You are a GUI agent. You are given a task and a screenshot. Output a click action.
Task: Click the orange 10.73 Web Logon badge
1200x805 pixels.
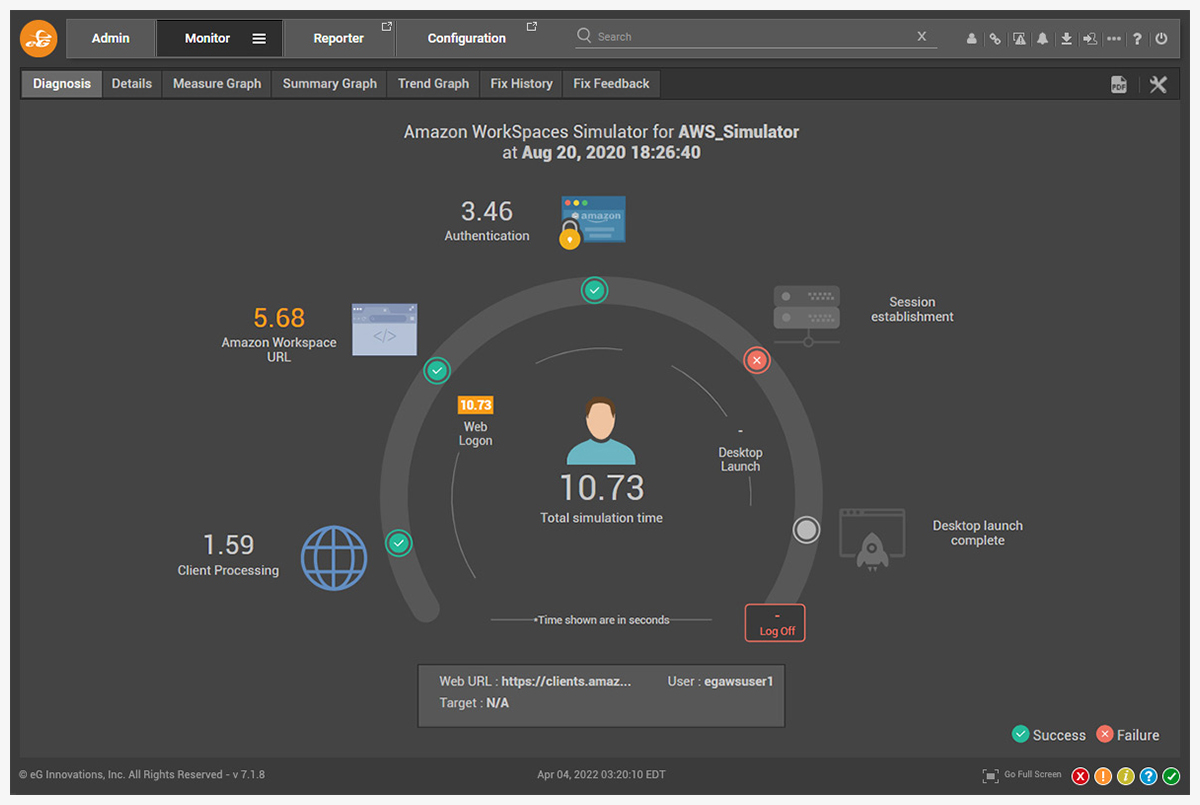[x=476, y=405]
